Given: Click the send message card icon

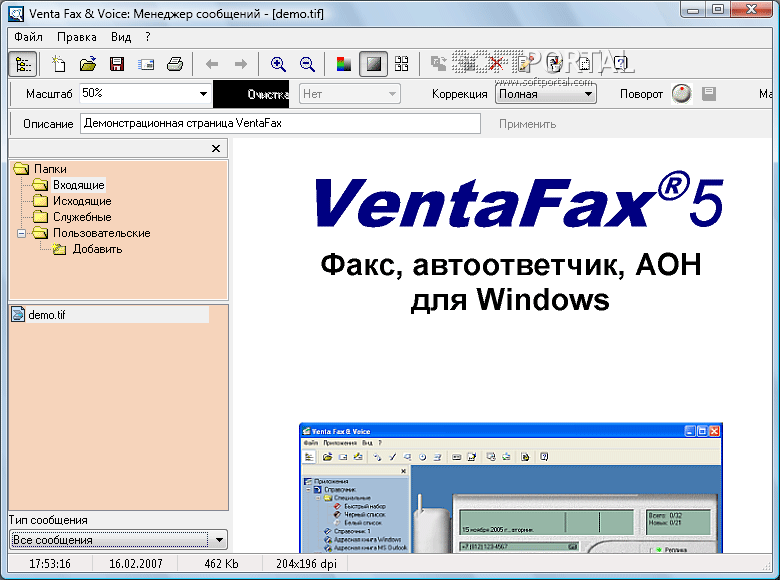Looking at the screenshot, I should tap(146, 64).
